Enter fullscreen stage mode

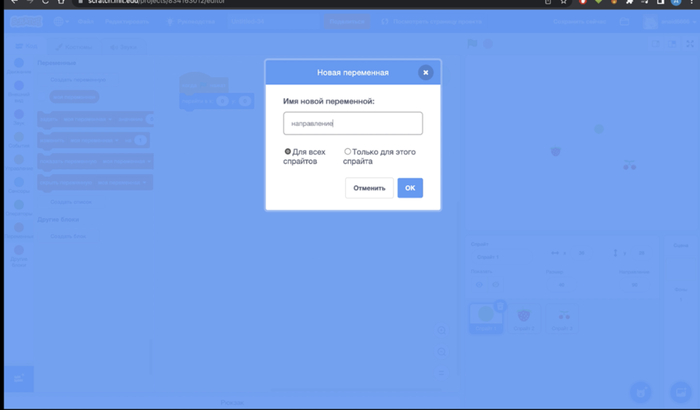pyautogui.click(x=688, y=44)
